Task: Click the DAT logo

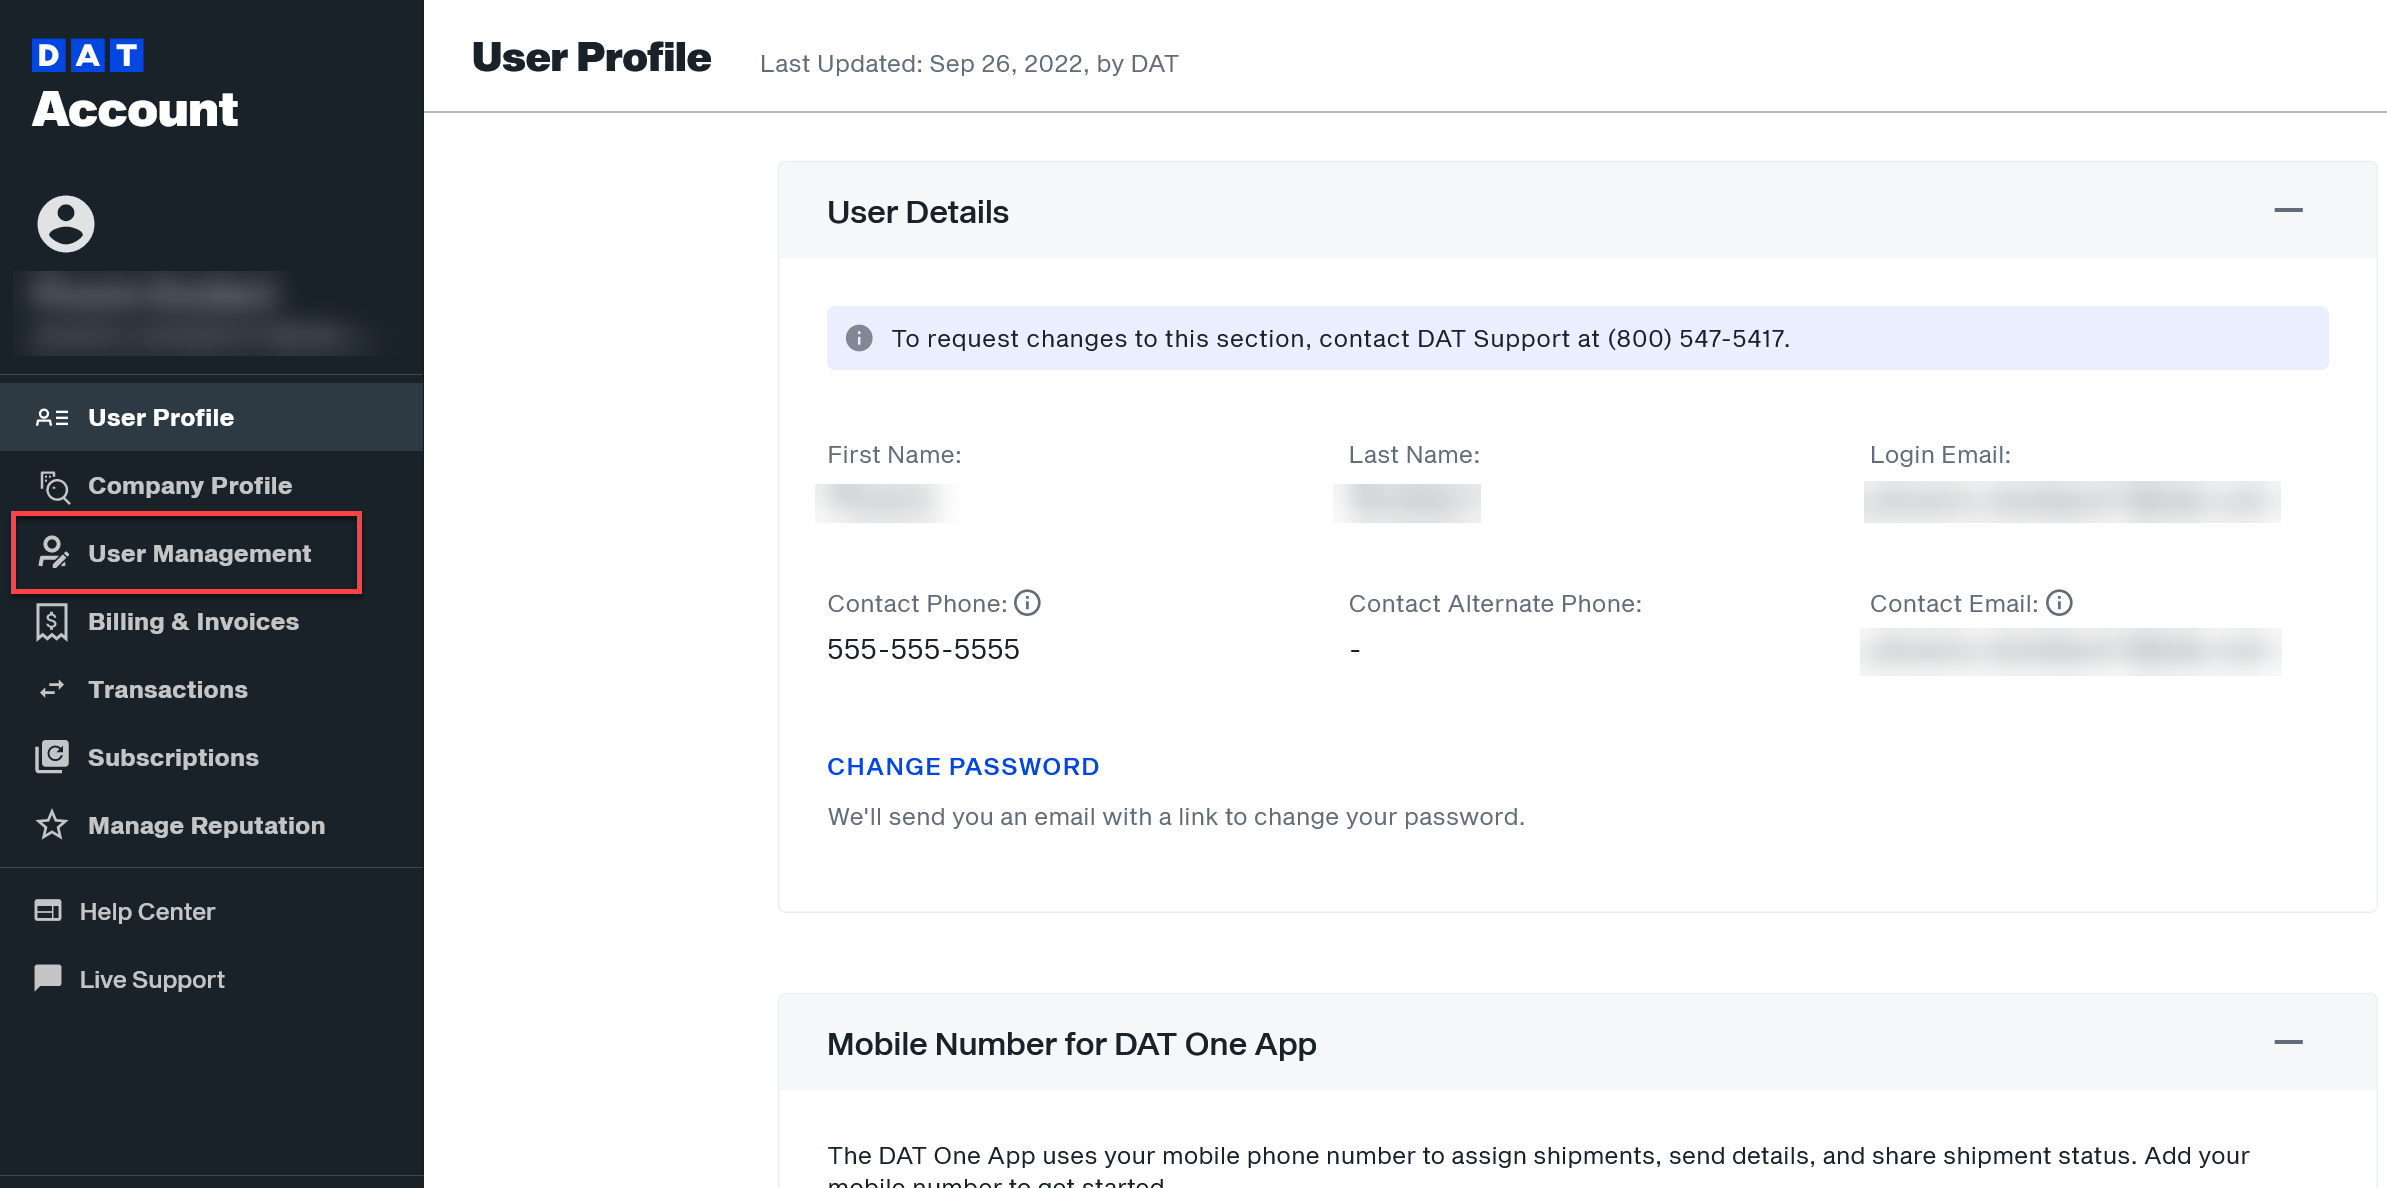Action: [88, 55]
